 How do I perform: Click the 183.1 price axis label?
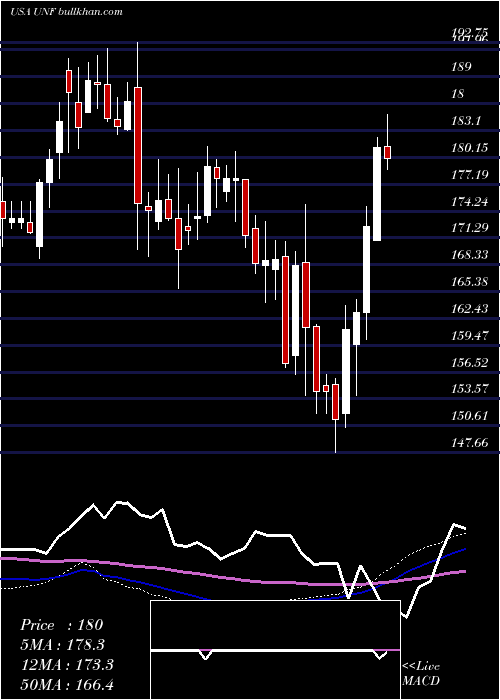click(x=466, y=121)
